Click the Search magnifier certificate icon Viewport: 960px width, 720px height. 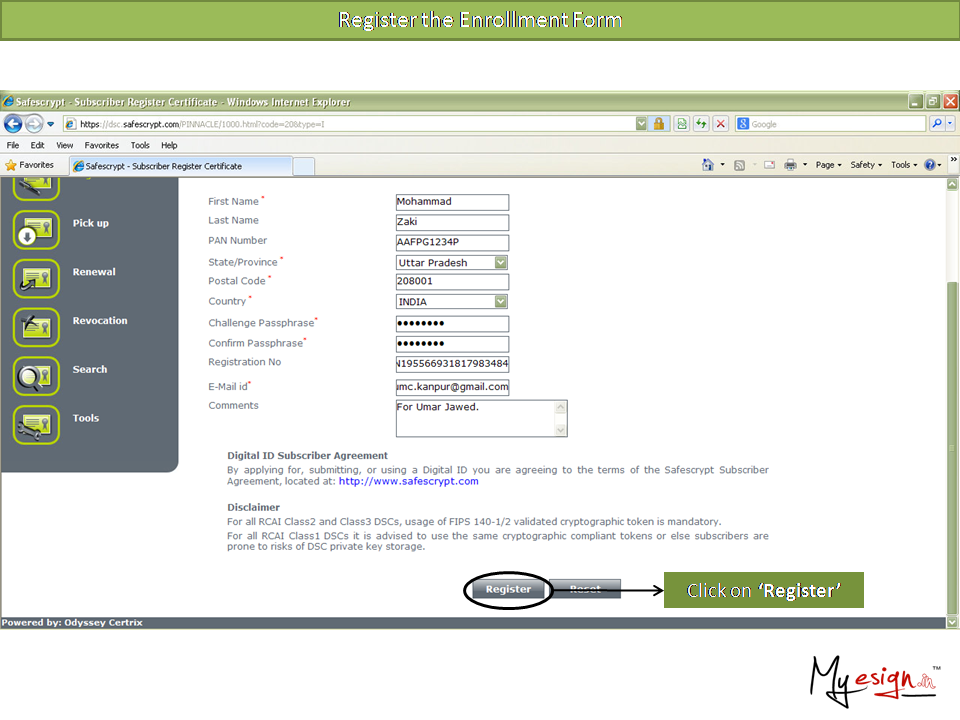coord(36,376)
